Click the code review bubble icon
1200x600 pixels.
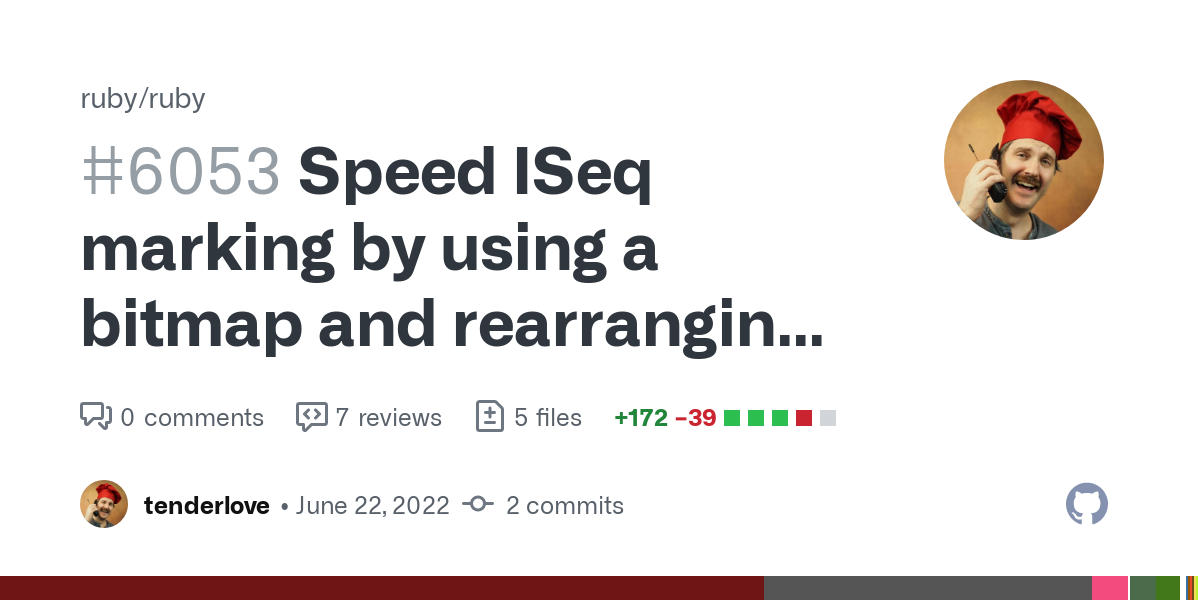pyautogui.click(x=312, y=416)
